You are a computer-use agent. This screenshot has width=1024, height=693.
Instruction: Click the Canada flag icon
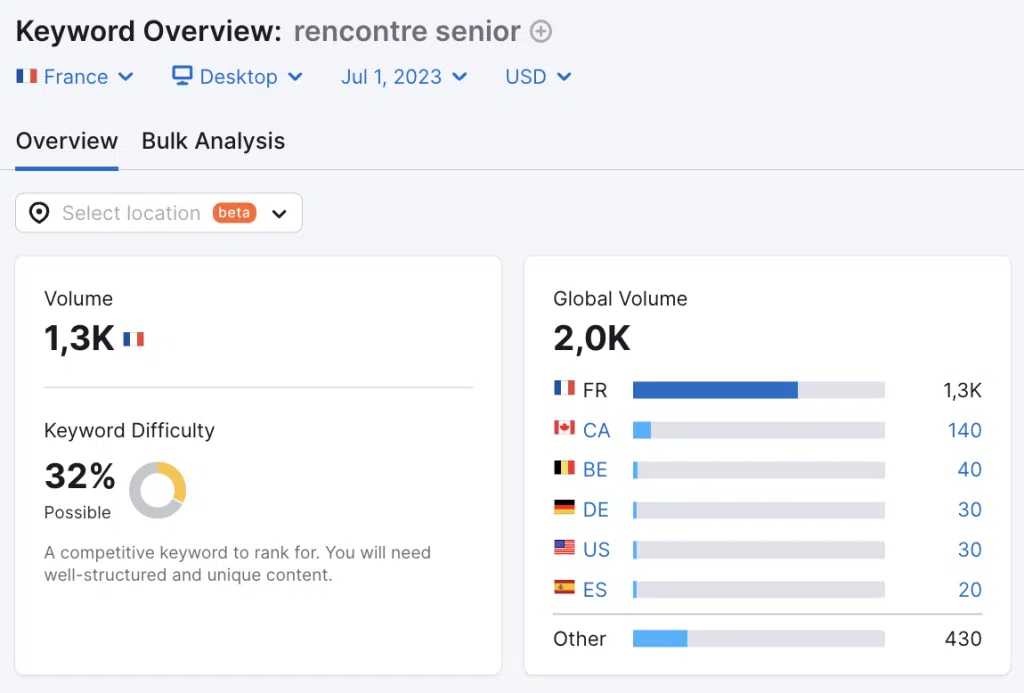[564, 428]
